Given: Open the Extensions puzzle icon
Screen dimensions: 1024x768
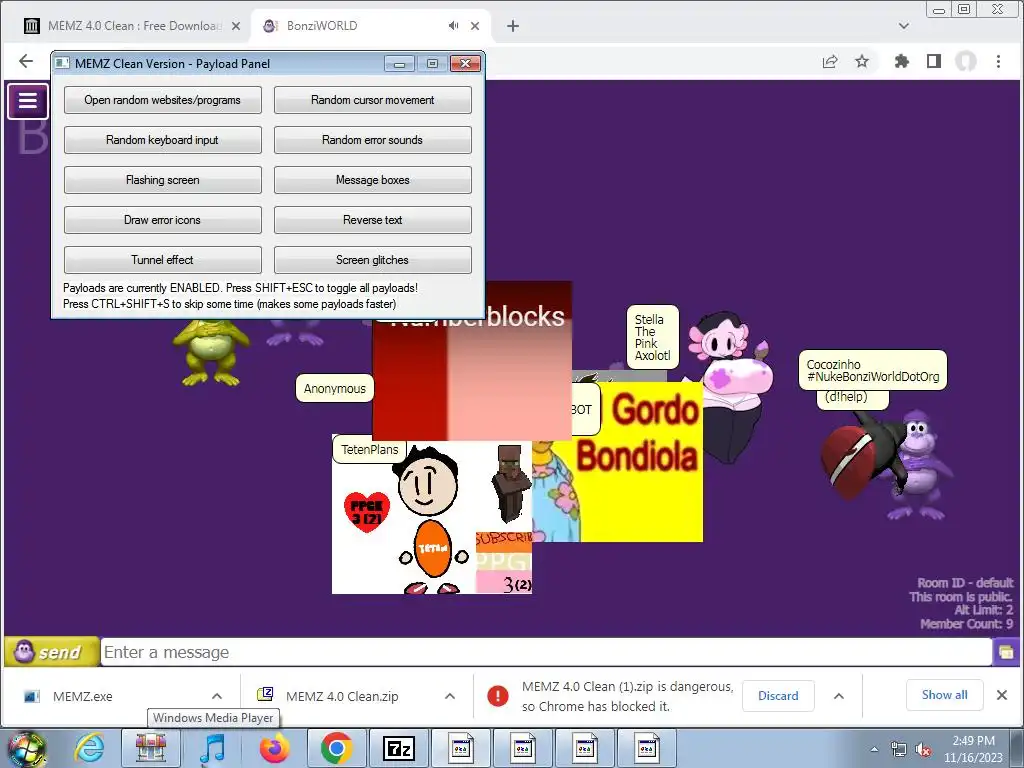Looking at the screenshot, I should [902, 61].
